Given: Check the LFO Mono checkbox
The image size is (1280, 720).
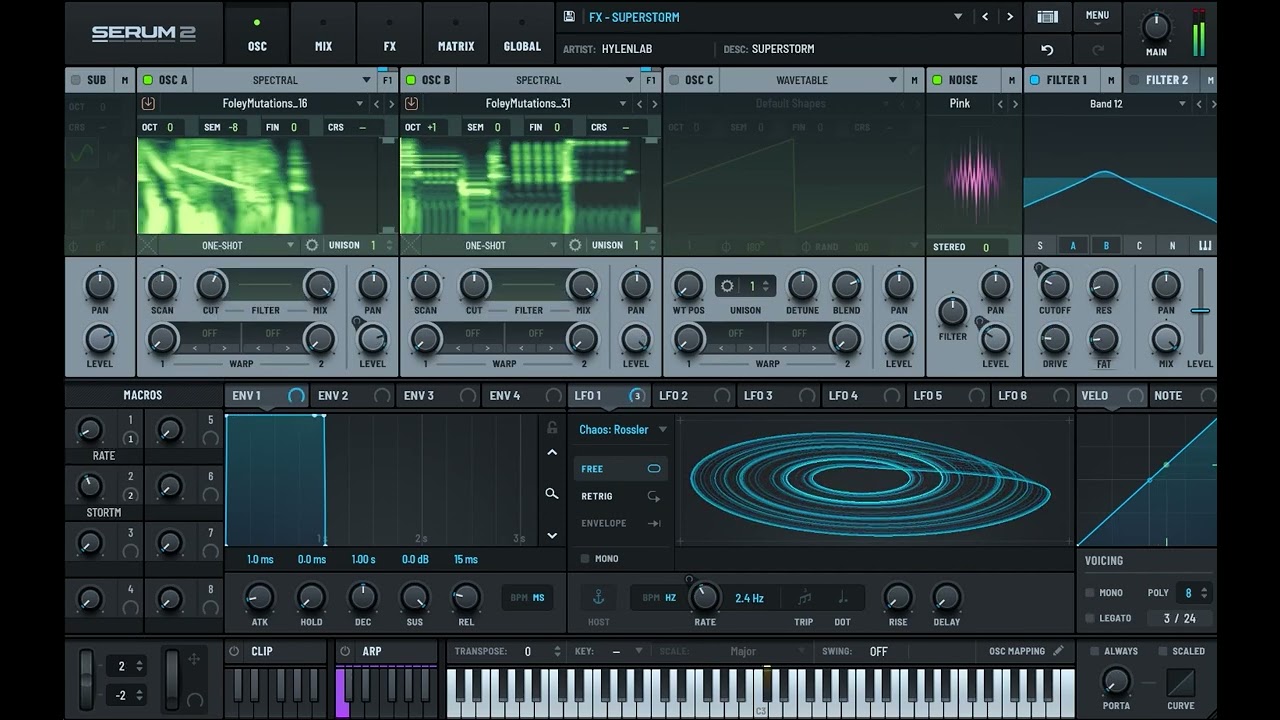Looking at the screenshot, I should 585,559.
